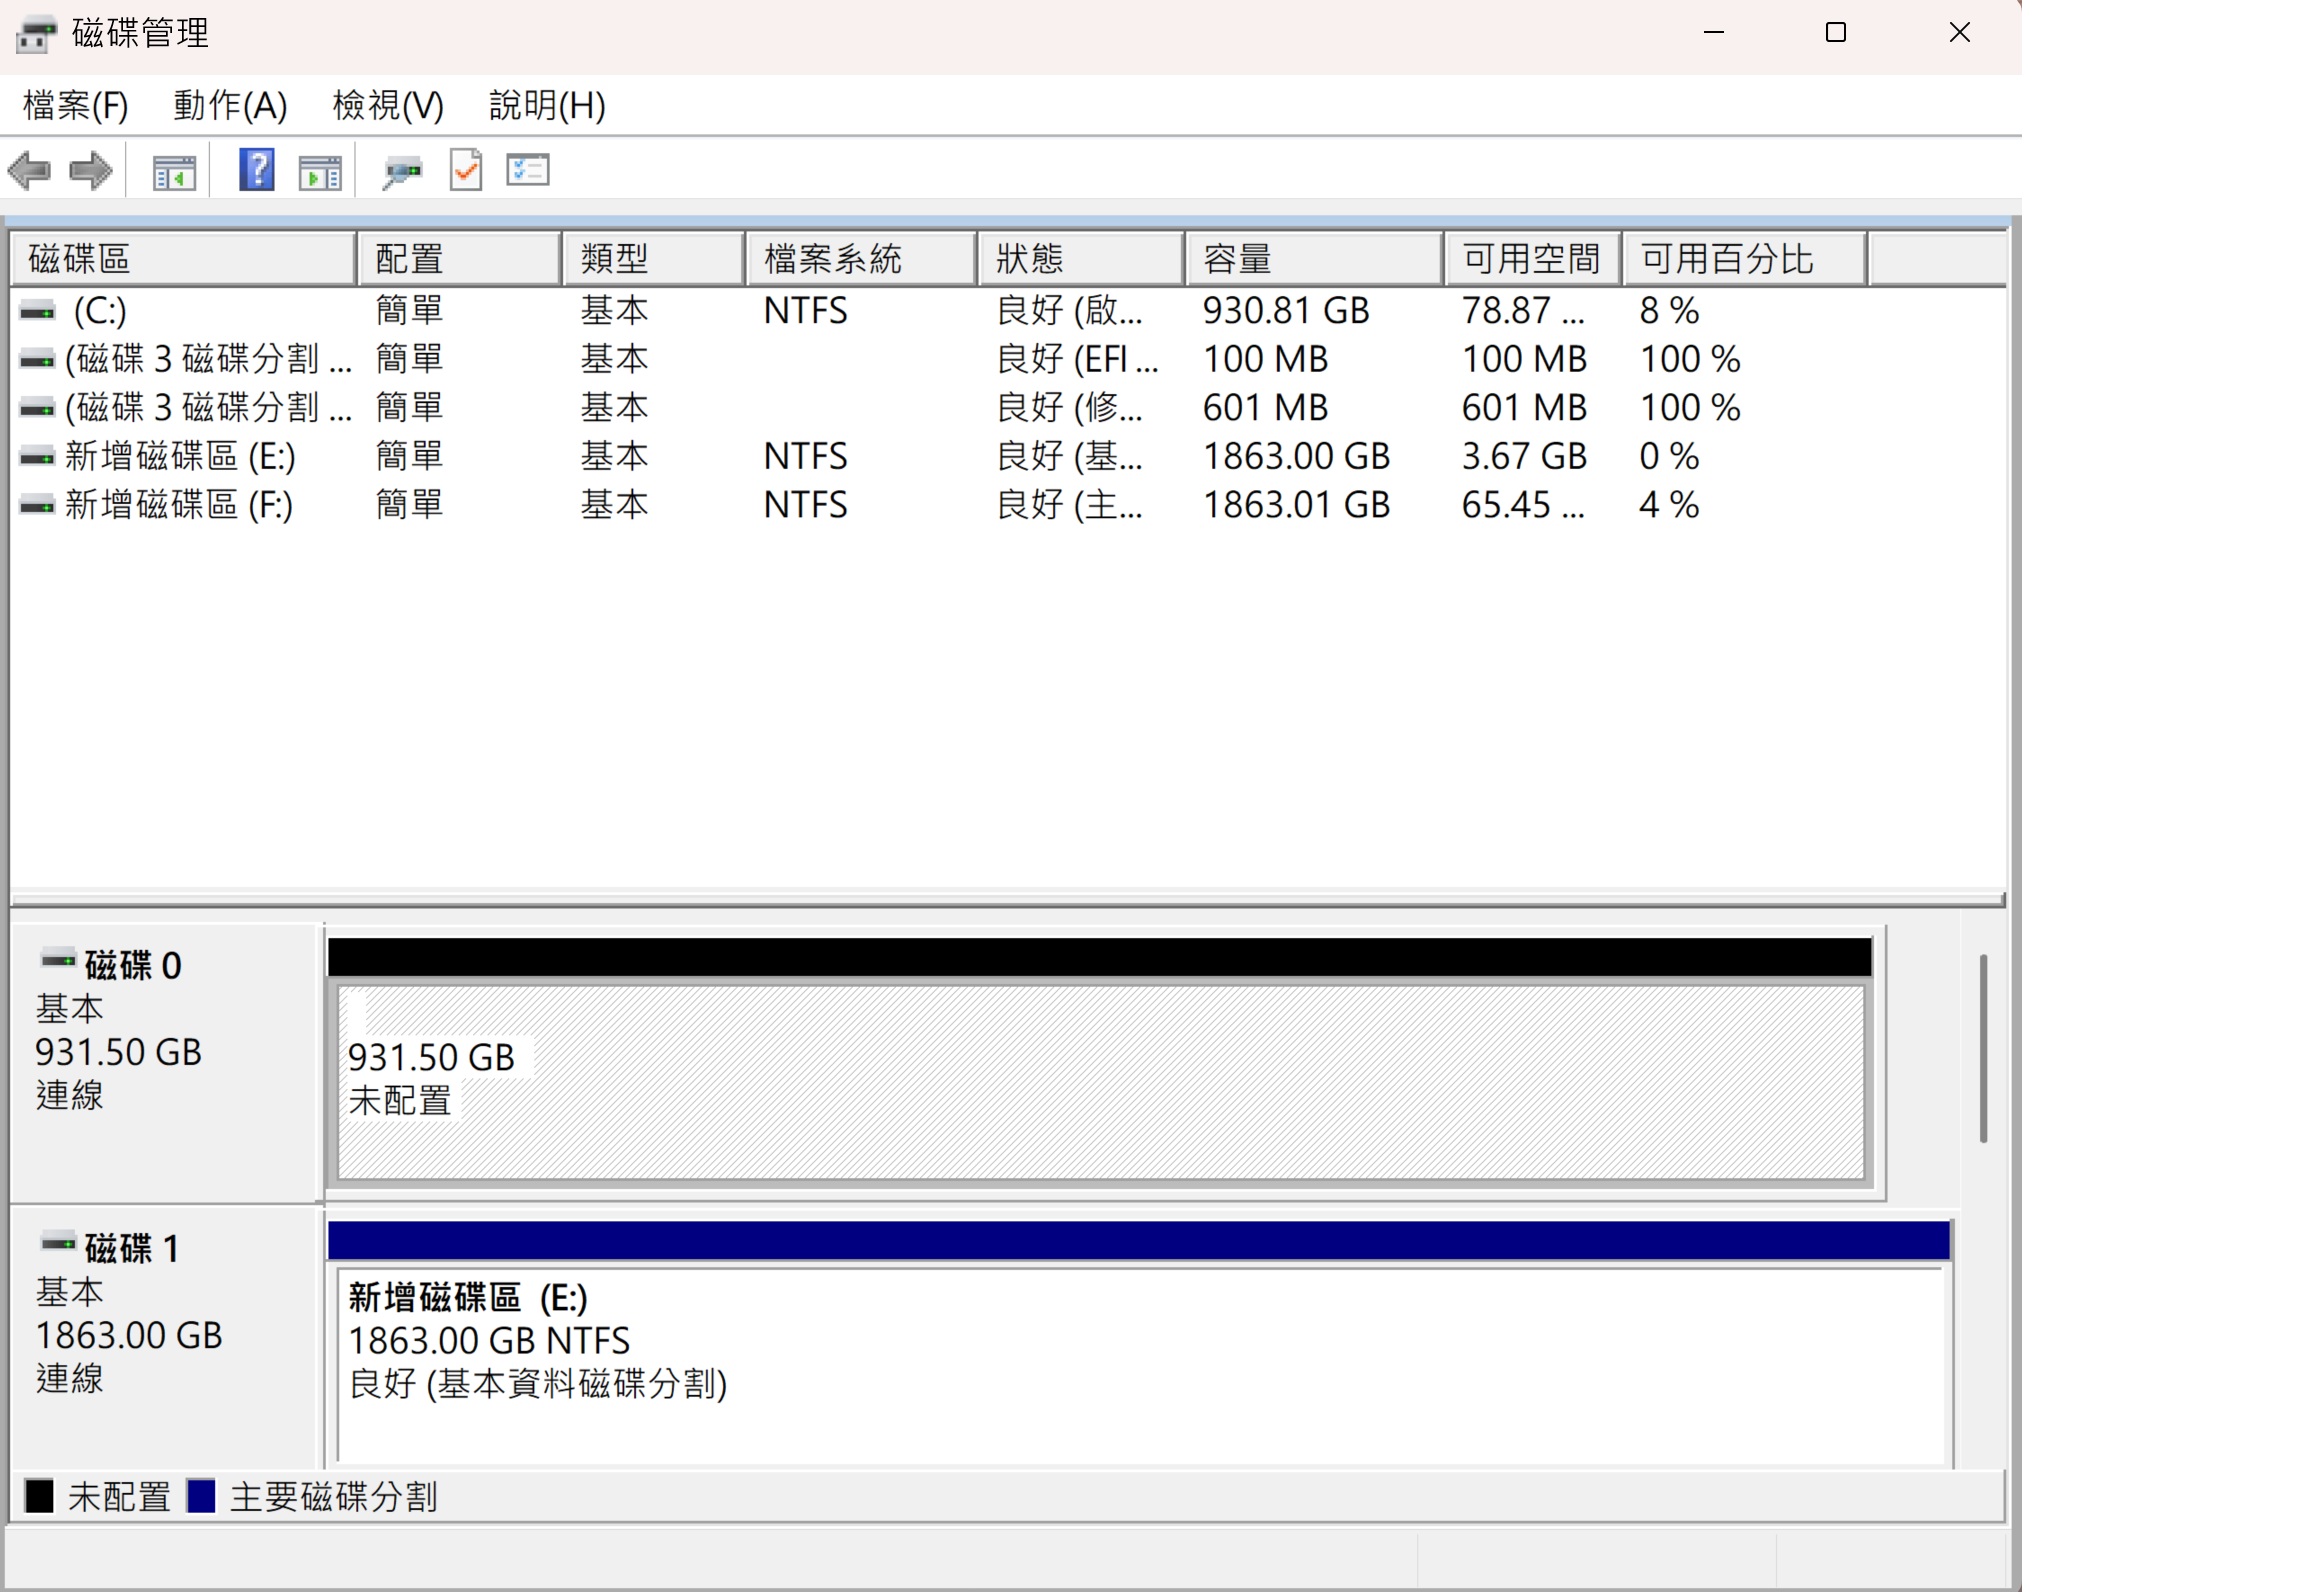Open the 說明(H) menu

coord(547,105)
